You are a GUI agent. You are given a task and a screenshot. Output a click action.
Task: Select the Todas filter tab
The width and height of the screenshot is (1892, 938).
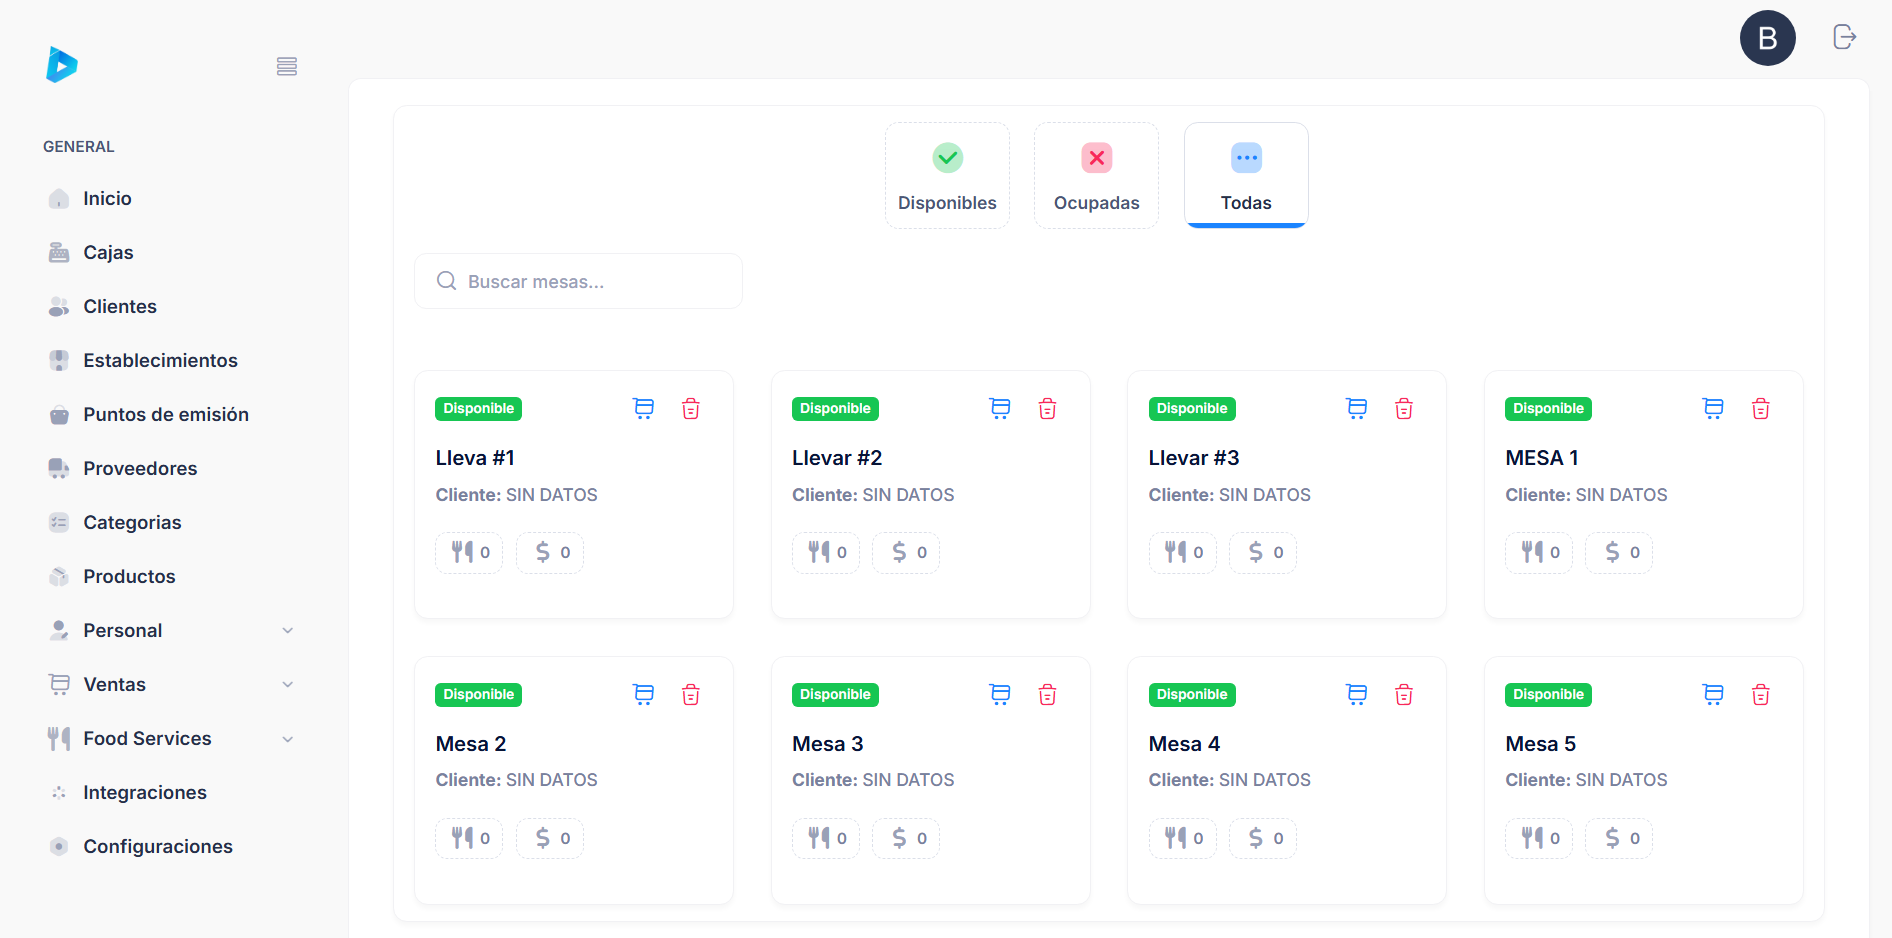tap(1246, 176)
